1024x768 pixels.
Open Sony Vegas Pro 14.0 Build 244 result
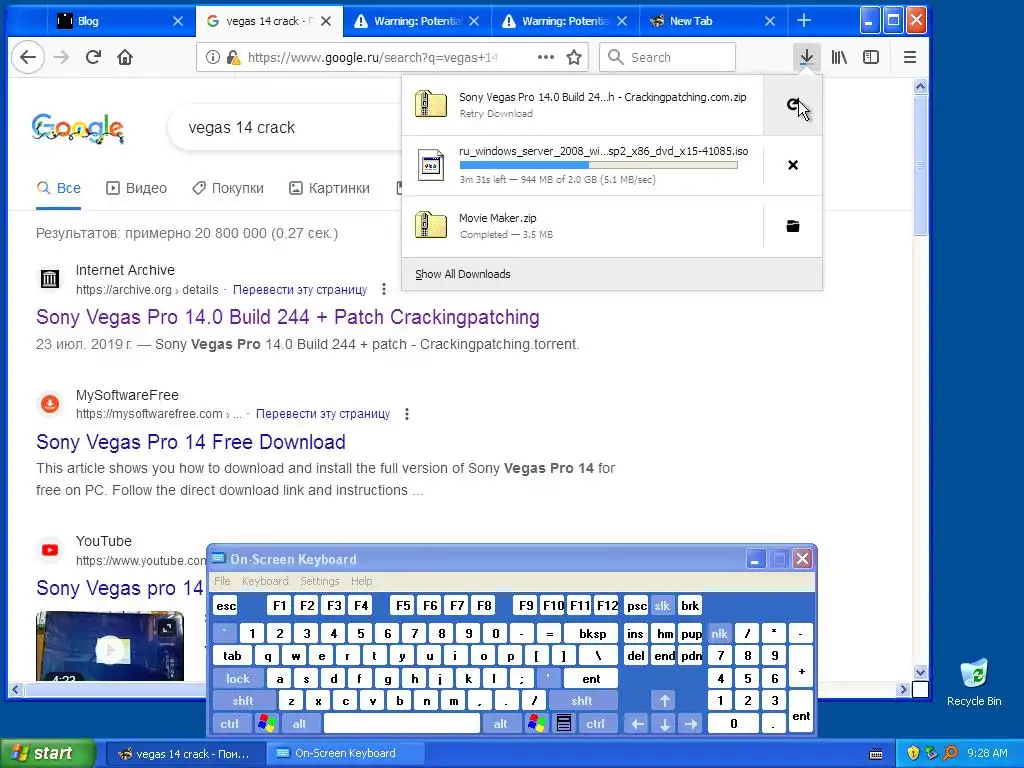[287, 317]
